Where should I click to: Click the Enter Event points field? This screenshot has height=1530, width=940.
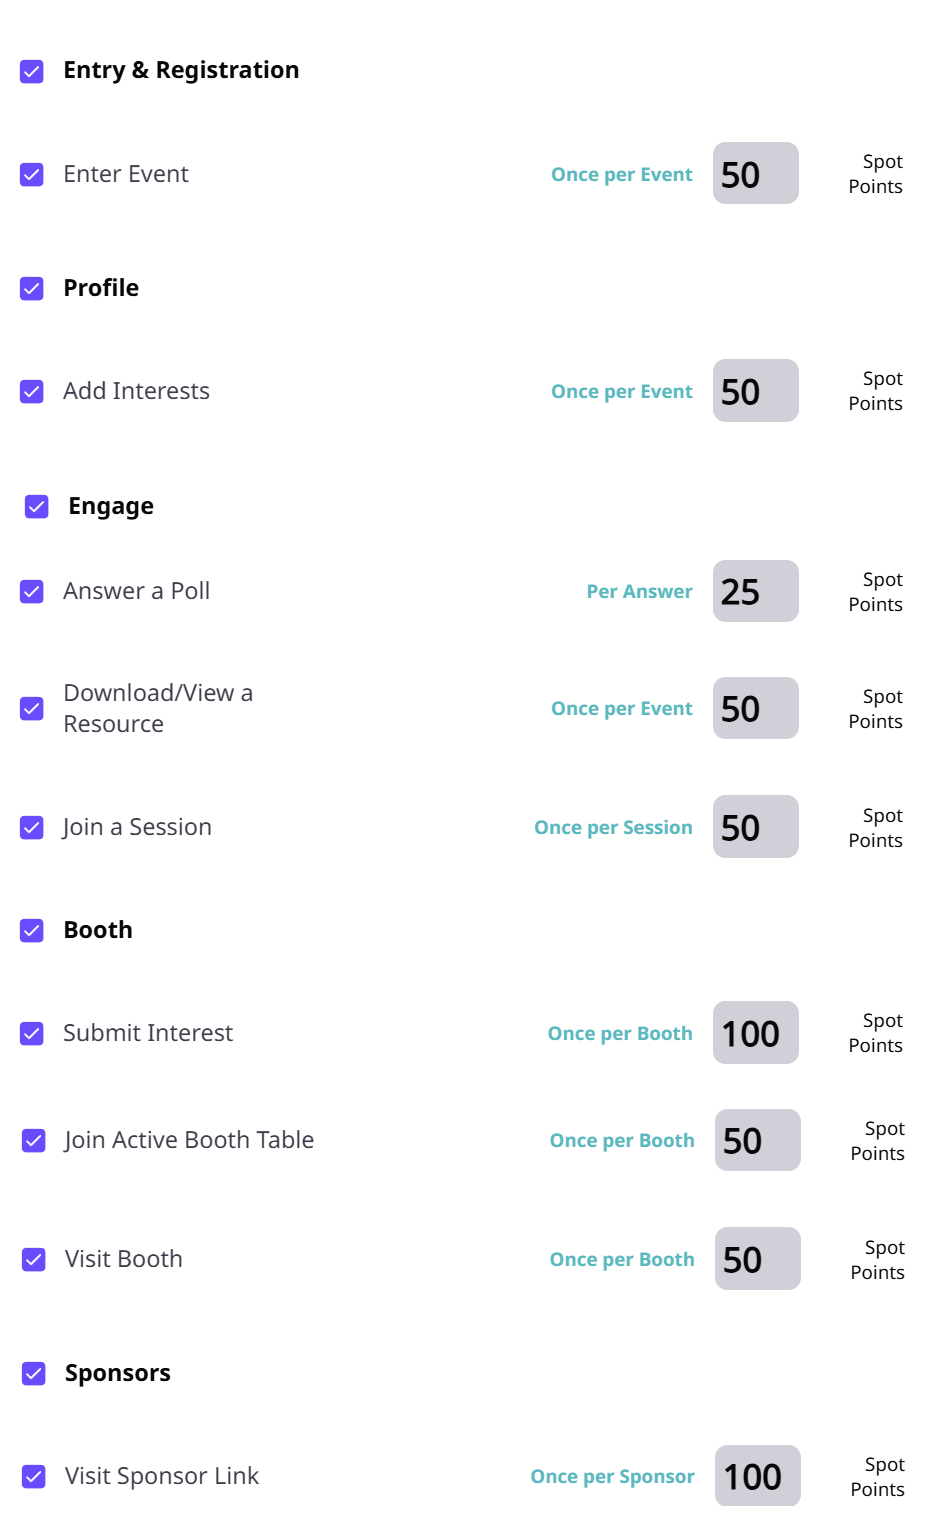tap(755, 174)
